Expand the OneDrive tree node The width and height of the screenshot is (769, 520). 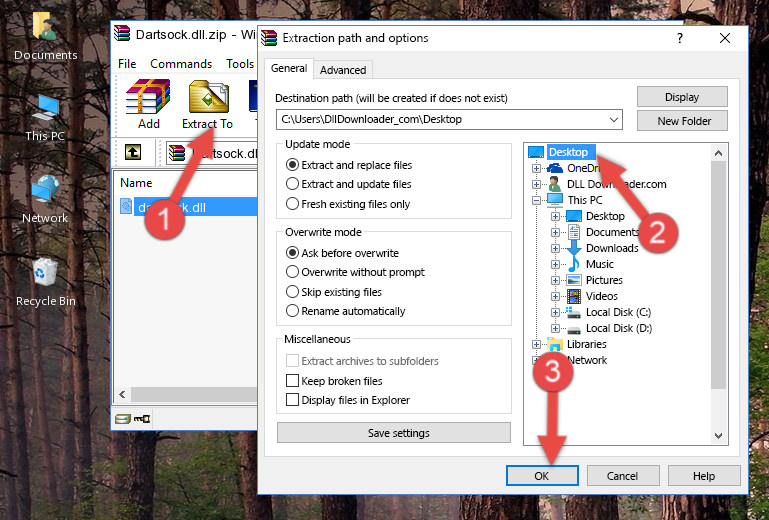[536, 168]
